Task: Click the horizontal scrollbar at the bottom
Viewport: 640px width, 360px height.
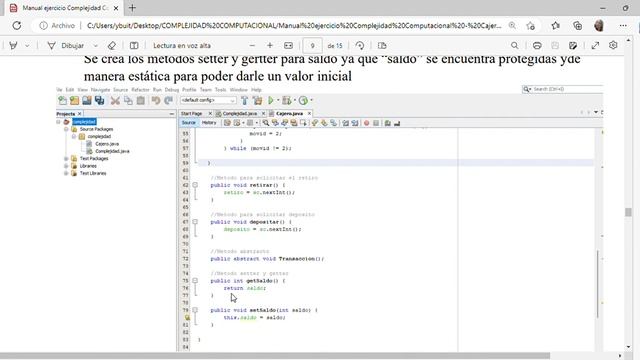Action: click(275, 356)
